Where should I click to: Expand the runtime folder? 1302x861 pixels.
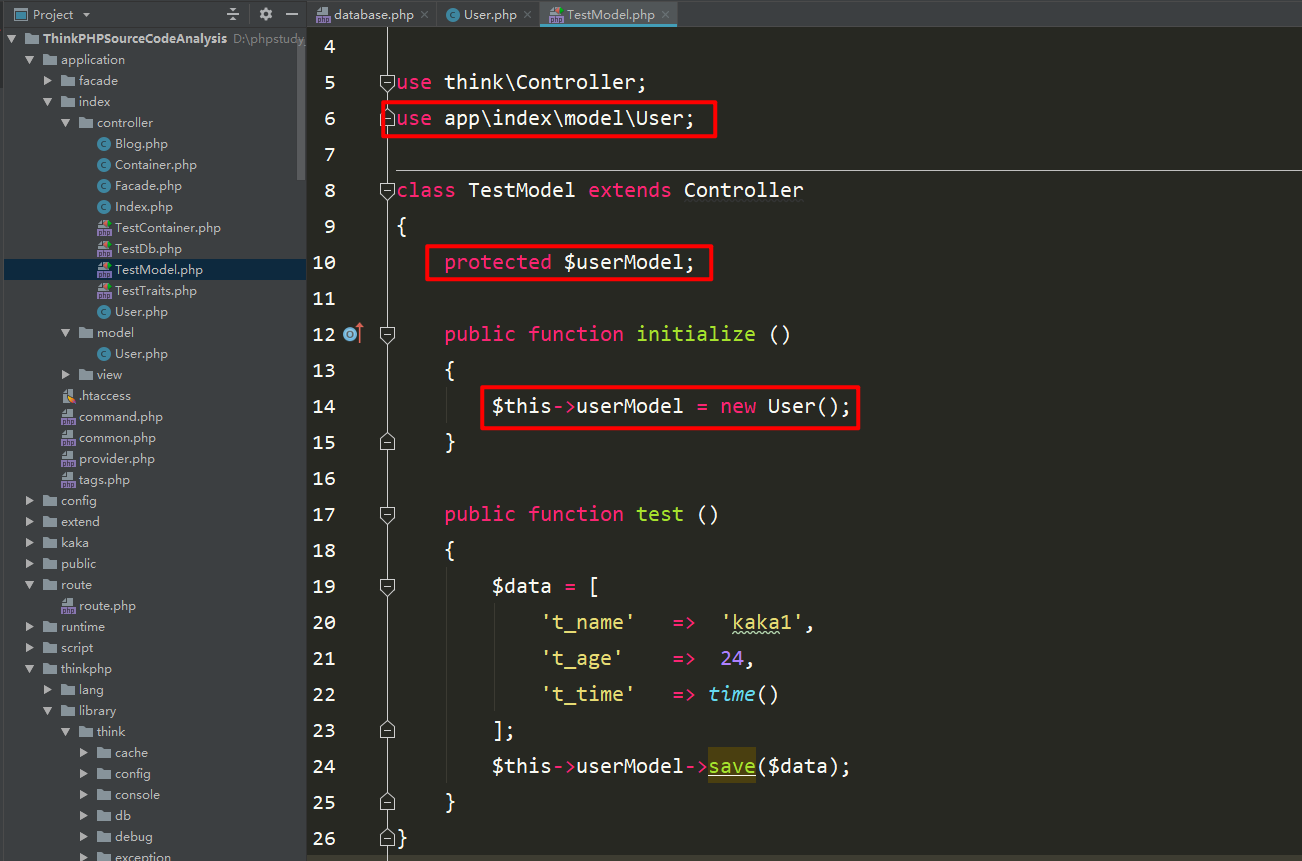pos(30,627)
